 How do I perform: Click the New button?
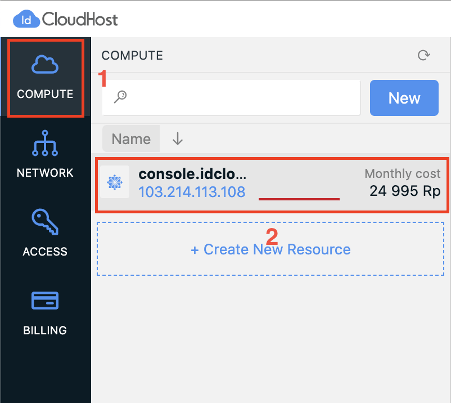[404, 98]
